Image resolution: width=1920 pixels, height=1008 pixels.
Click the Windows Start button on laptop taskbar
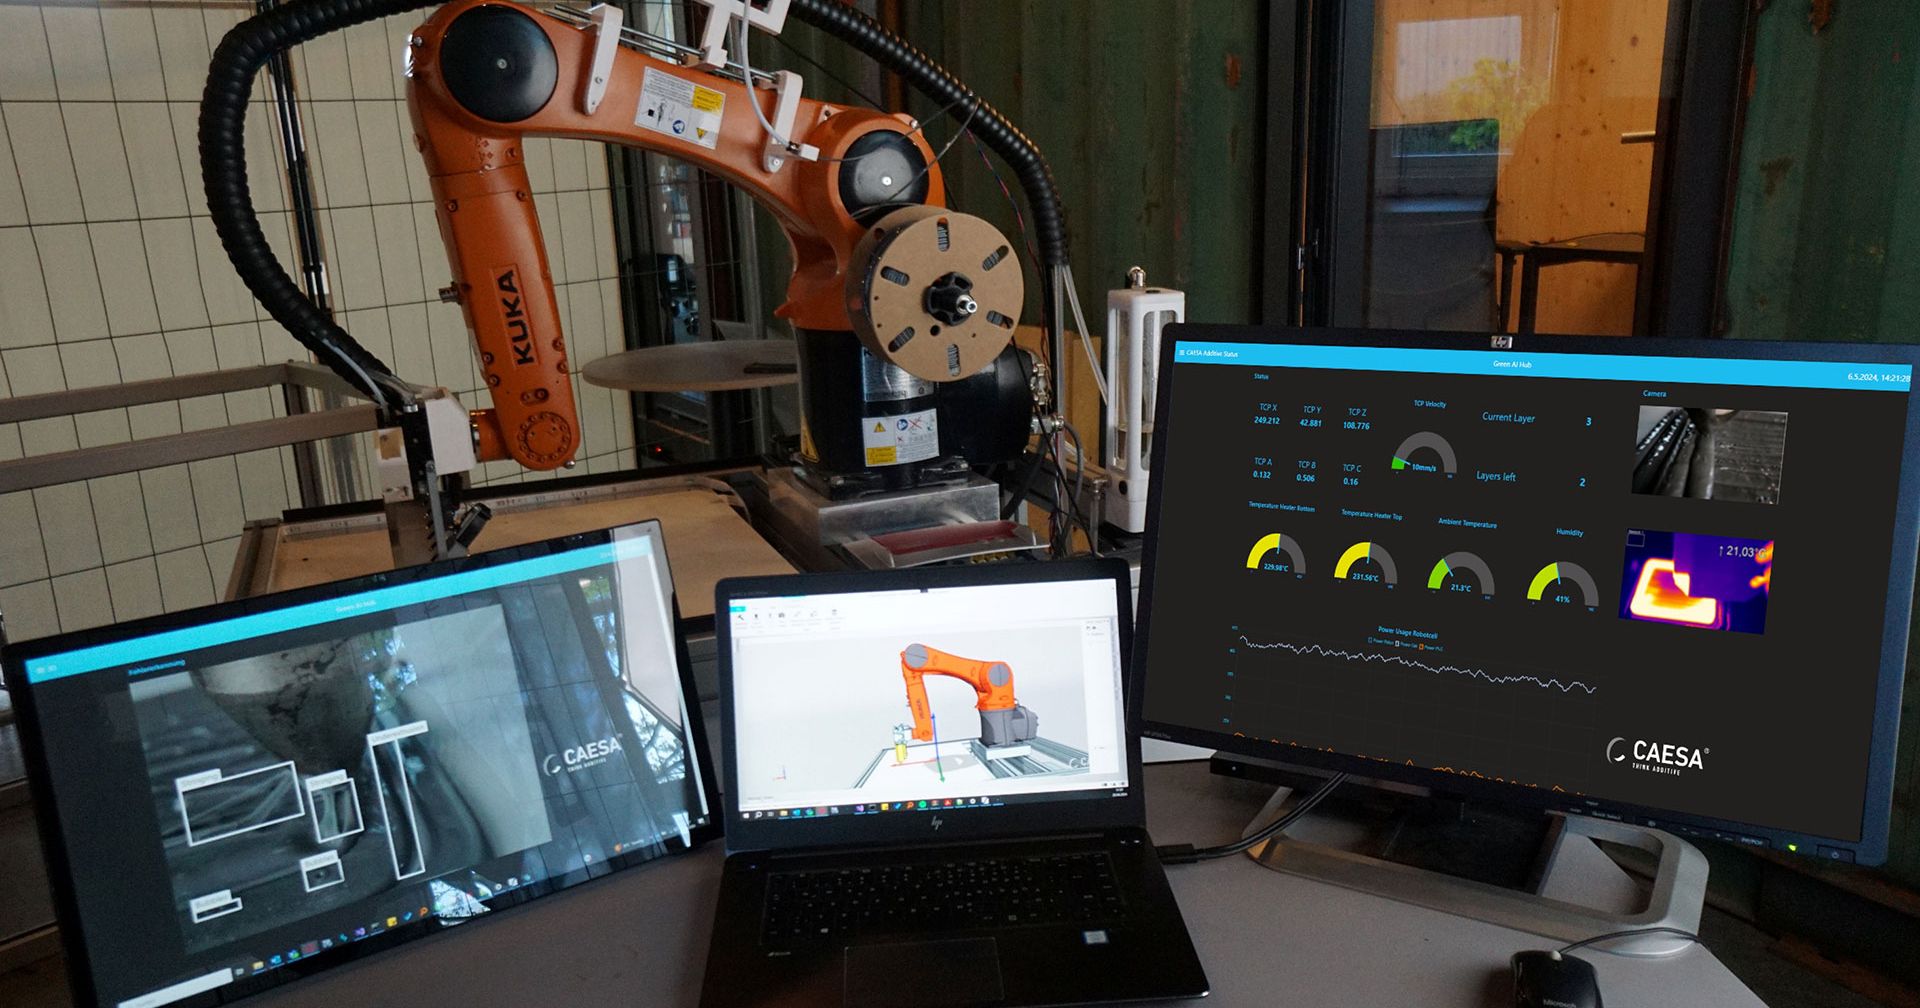coord(746,815)
